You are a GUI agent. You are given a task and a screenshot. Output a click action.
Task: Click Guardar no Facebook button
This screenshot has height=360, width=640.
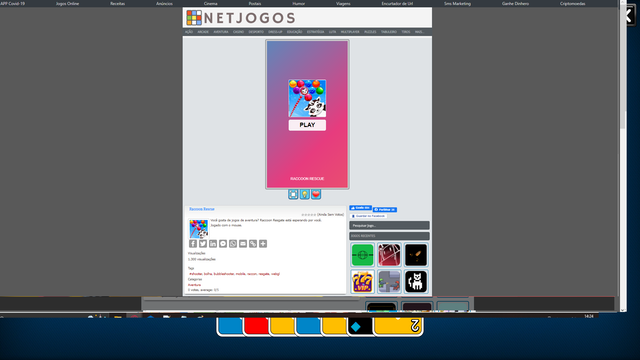tap(369, 216)
